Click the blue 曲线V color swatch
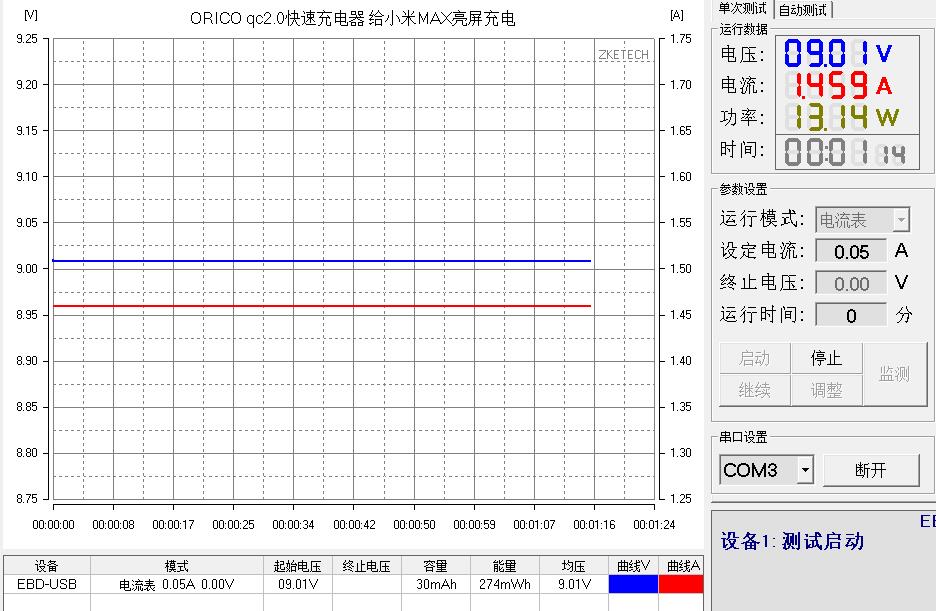 coord(633,584)
